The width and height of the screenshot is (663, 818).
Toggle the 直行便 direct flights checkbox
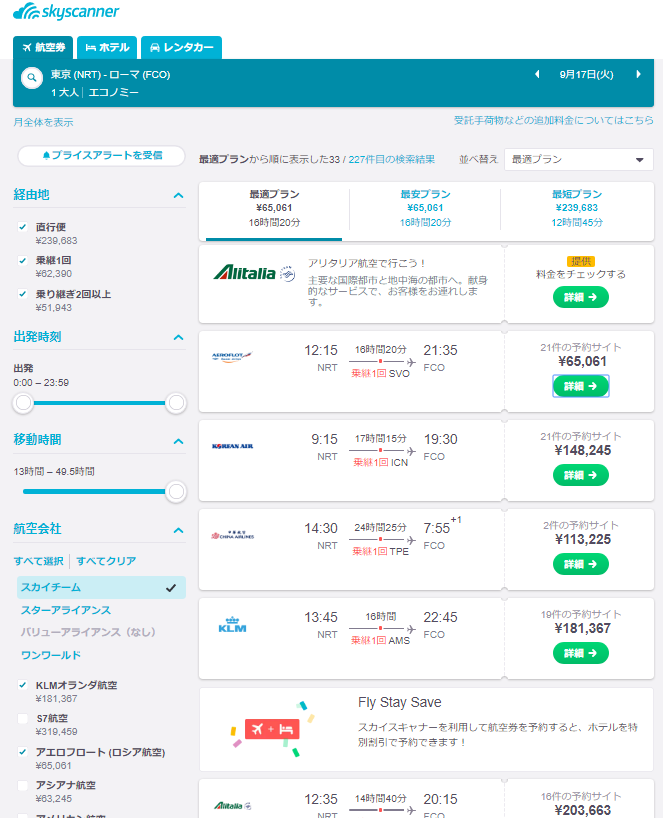click(x=22, y=227)
